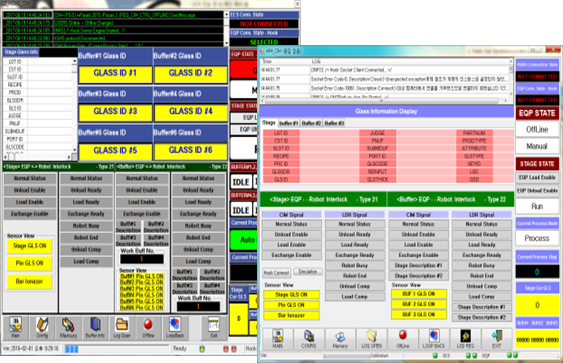
Task: Open CONFIG in the front window toolbar
Action: tap(308, 339)
